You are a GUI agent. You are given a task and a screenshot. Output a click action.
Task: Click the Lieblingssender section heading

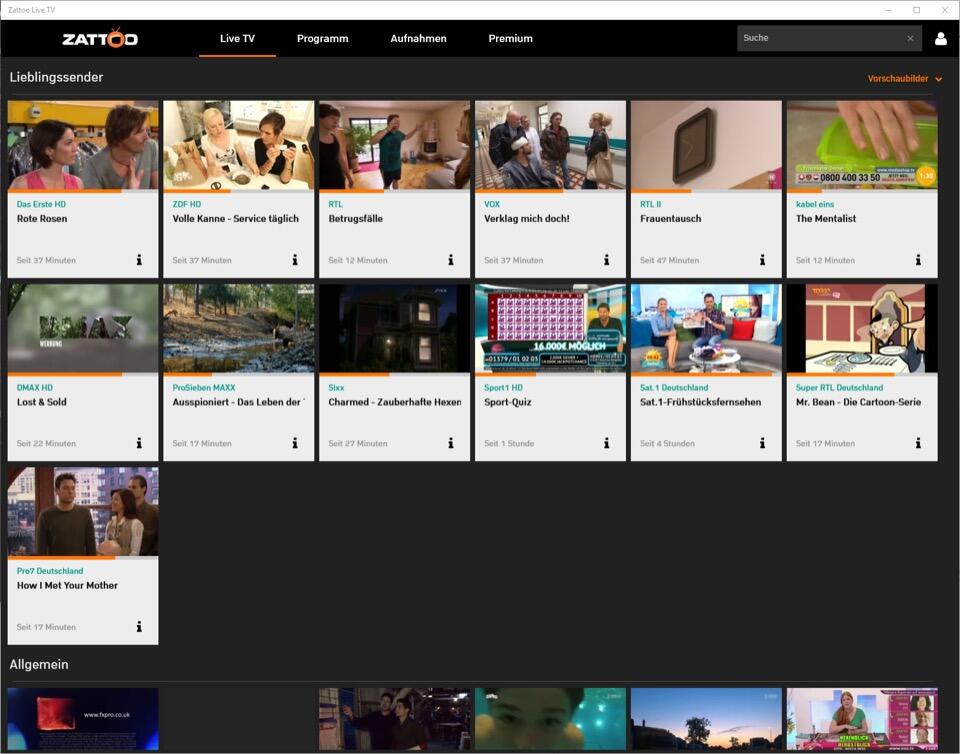(x=56, y=77)
